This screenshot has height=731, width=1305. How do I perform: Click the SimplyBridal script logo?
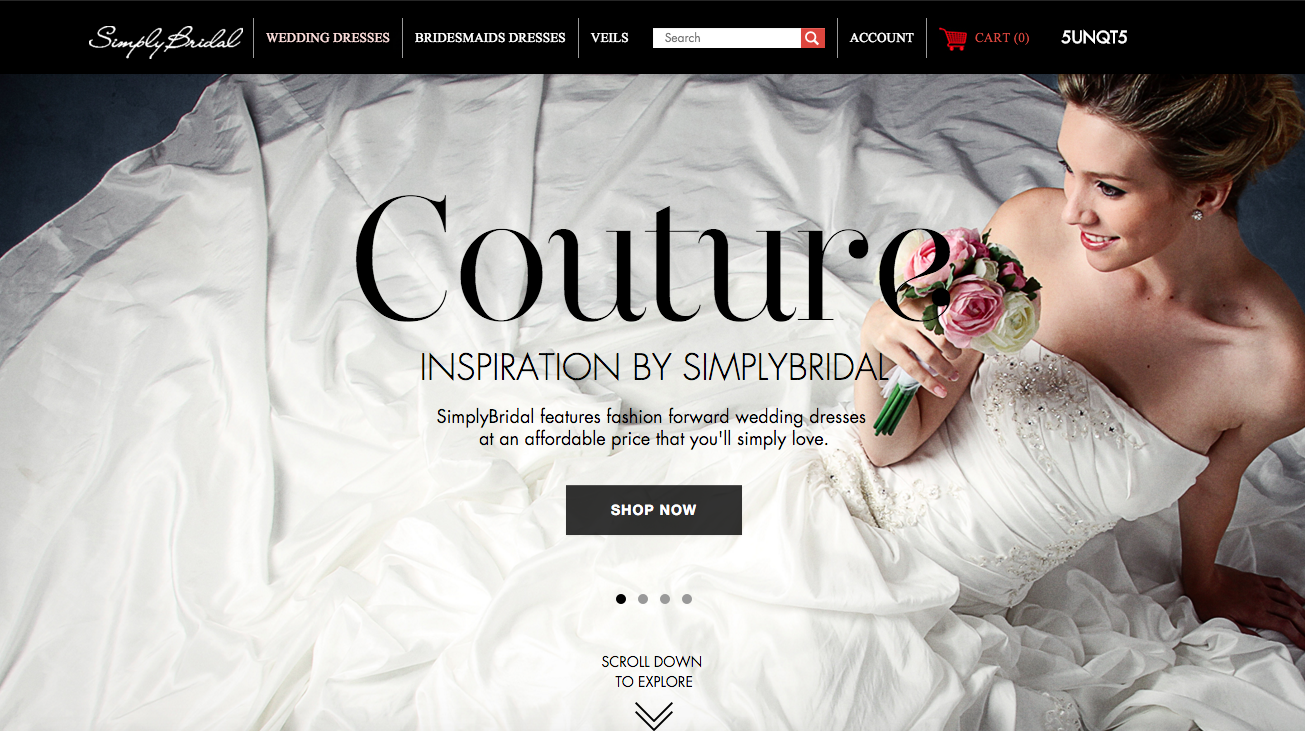(165, 38)
